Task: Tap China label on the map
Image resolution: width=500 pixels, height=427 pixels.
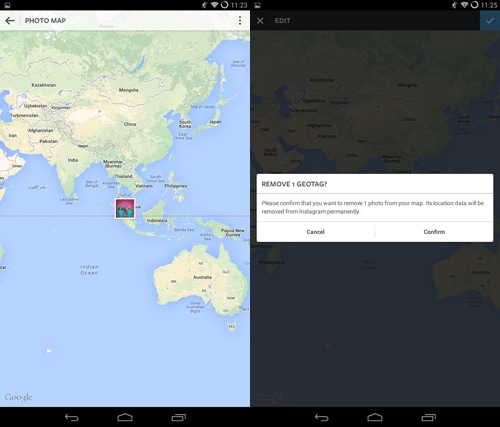Action: pyautogui.click(x=130, y=124)
